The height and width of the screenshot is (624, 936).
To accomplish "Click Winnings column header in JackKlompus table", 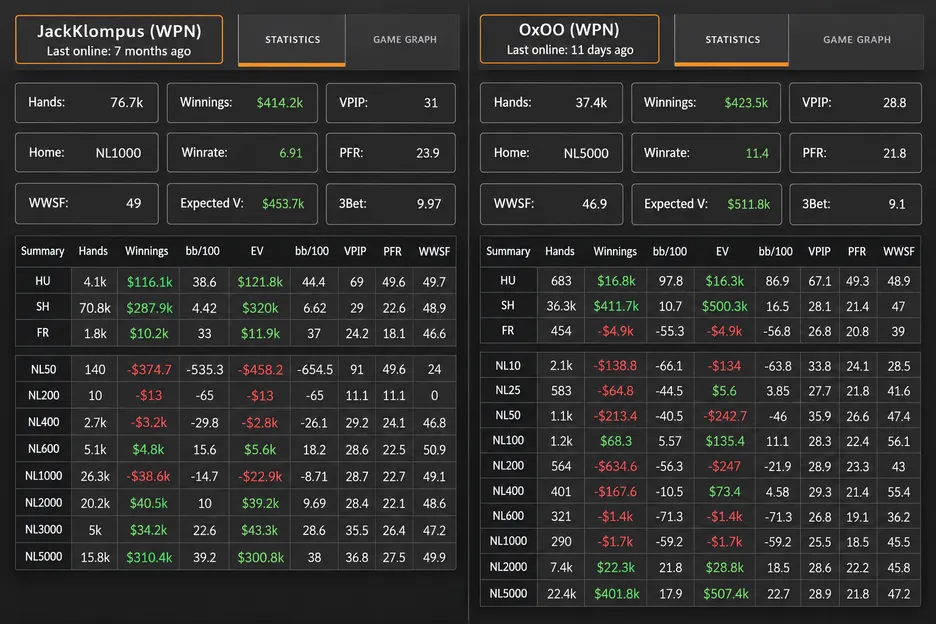I will 146,251.
